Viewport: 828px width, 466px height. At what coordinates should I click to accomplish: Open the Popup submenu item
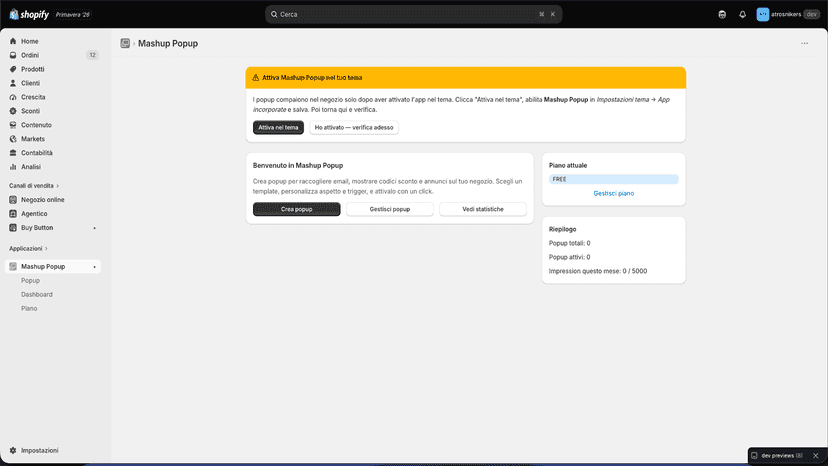[31, 281]
